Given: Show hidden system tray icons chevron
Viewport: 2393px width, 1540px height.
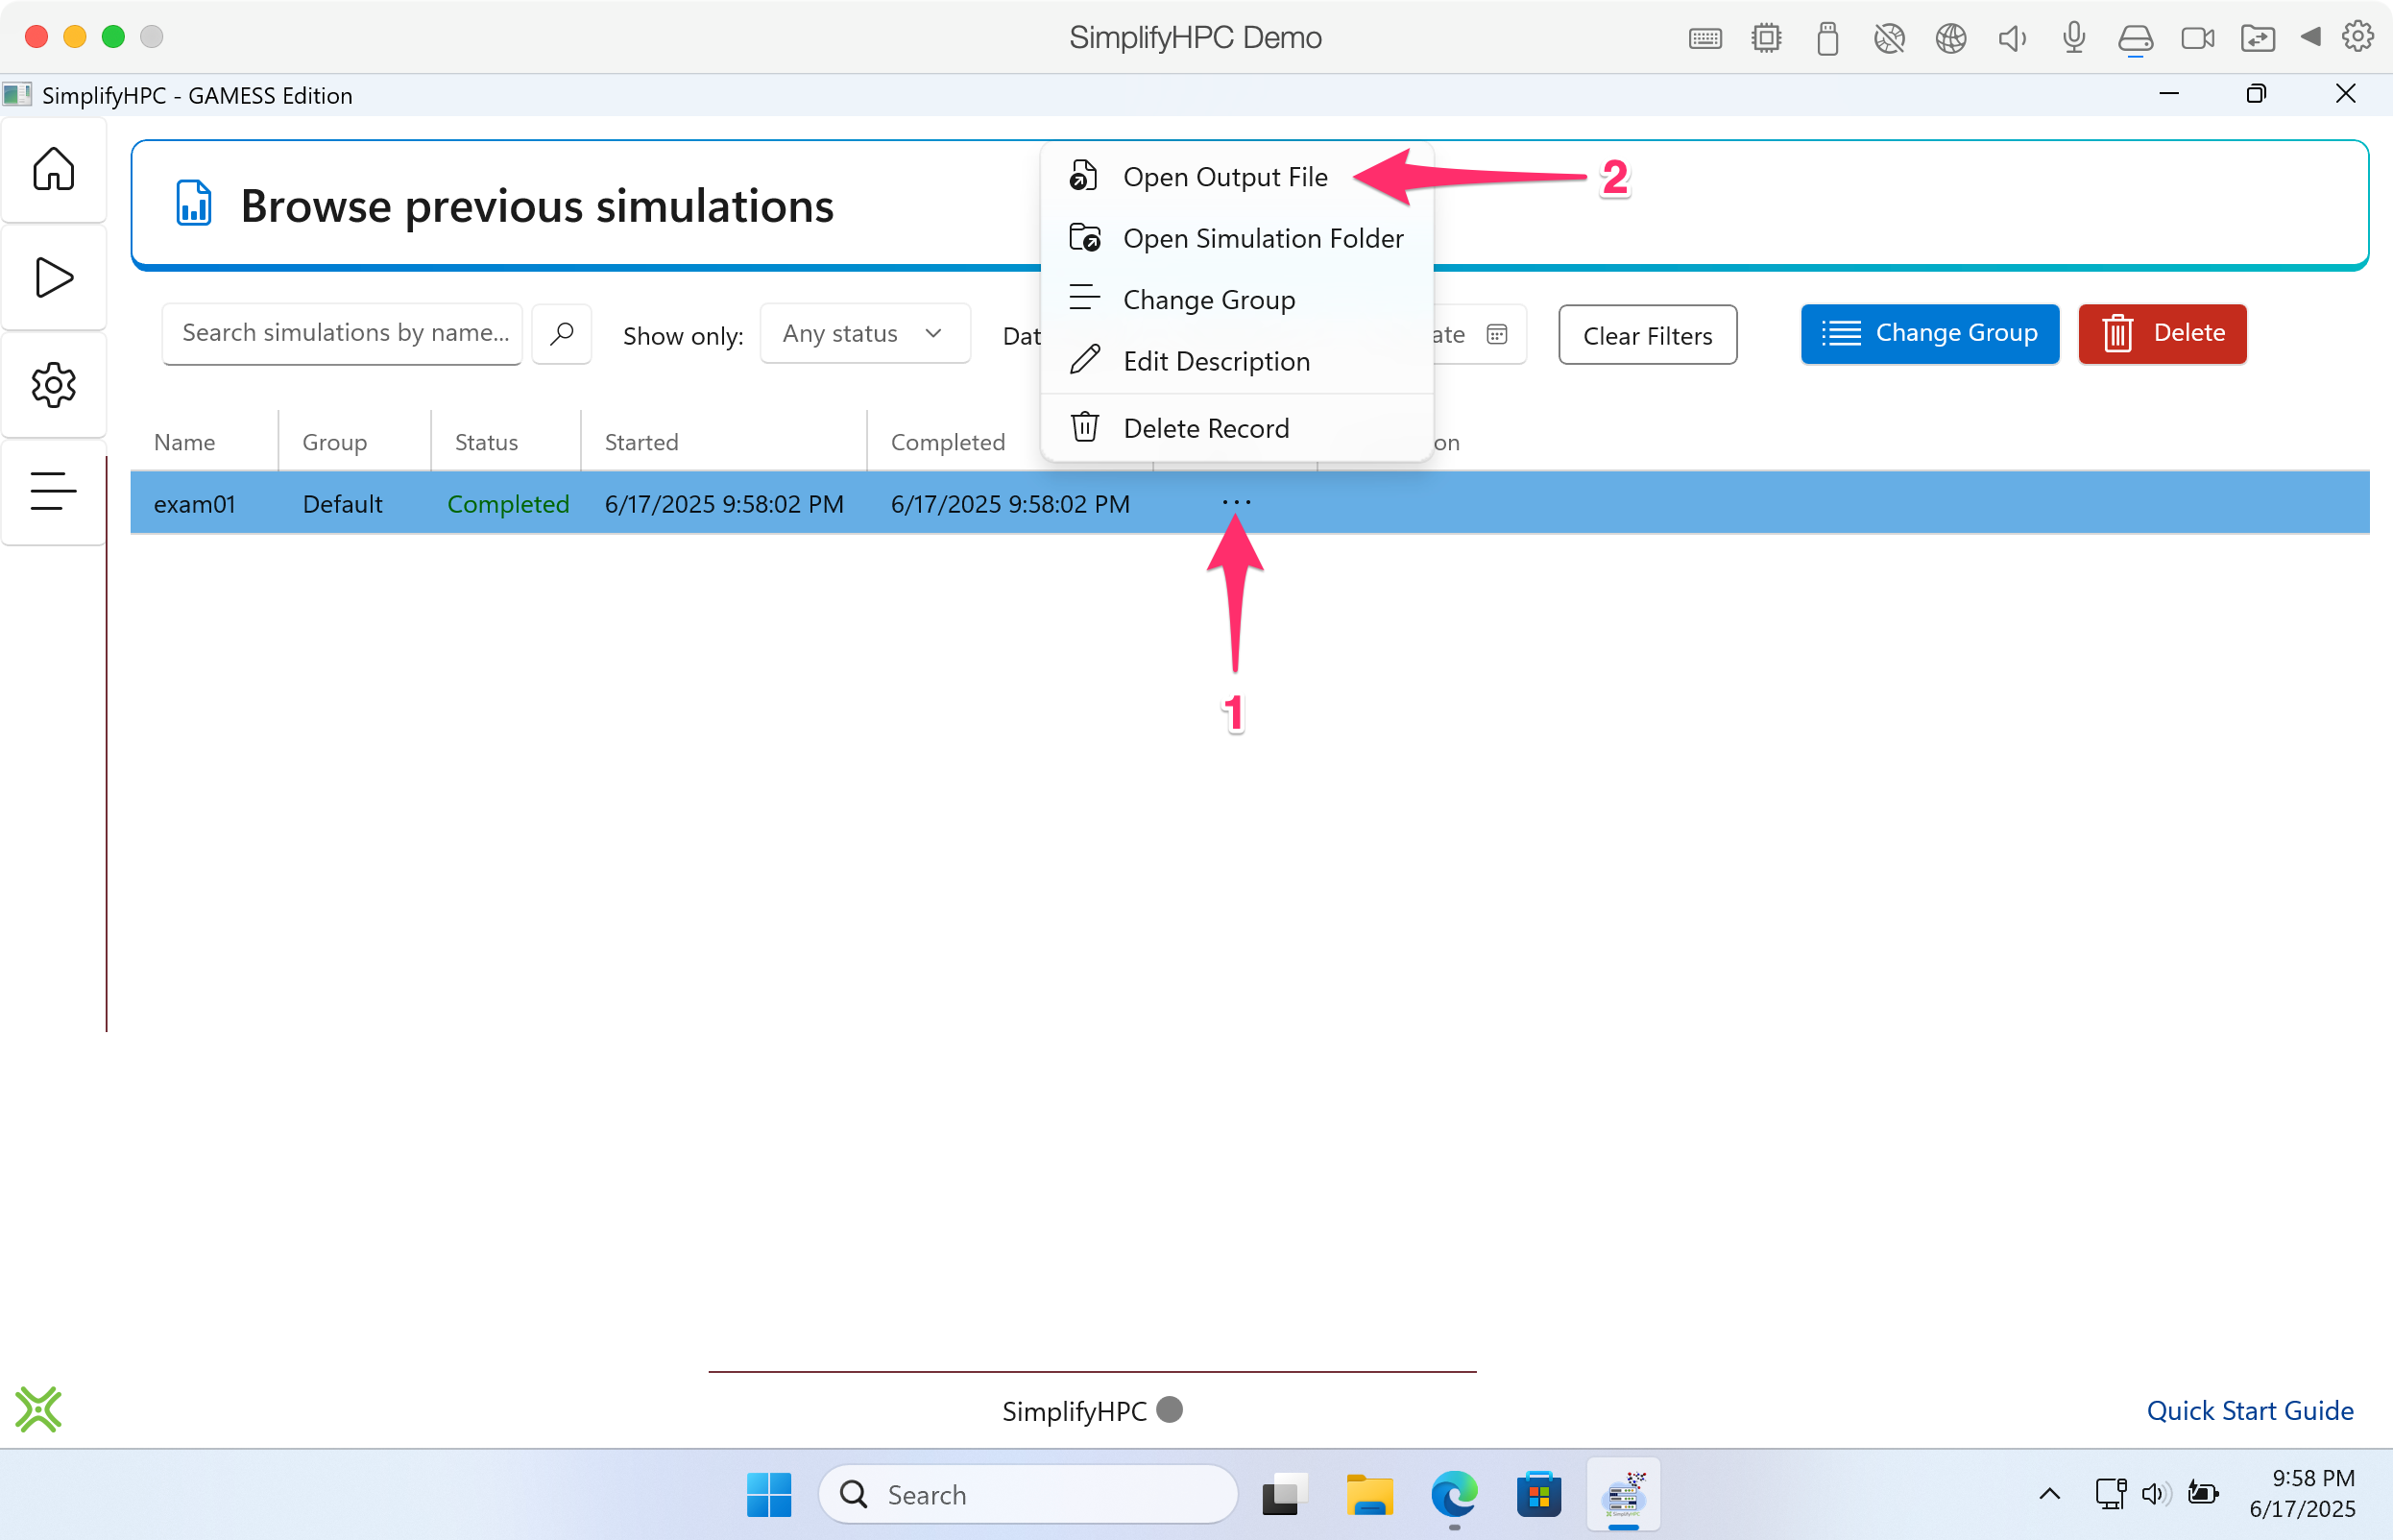Looking at the screenshot, I should pyautogui.click(x=2049, y=1494).
